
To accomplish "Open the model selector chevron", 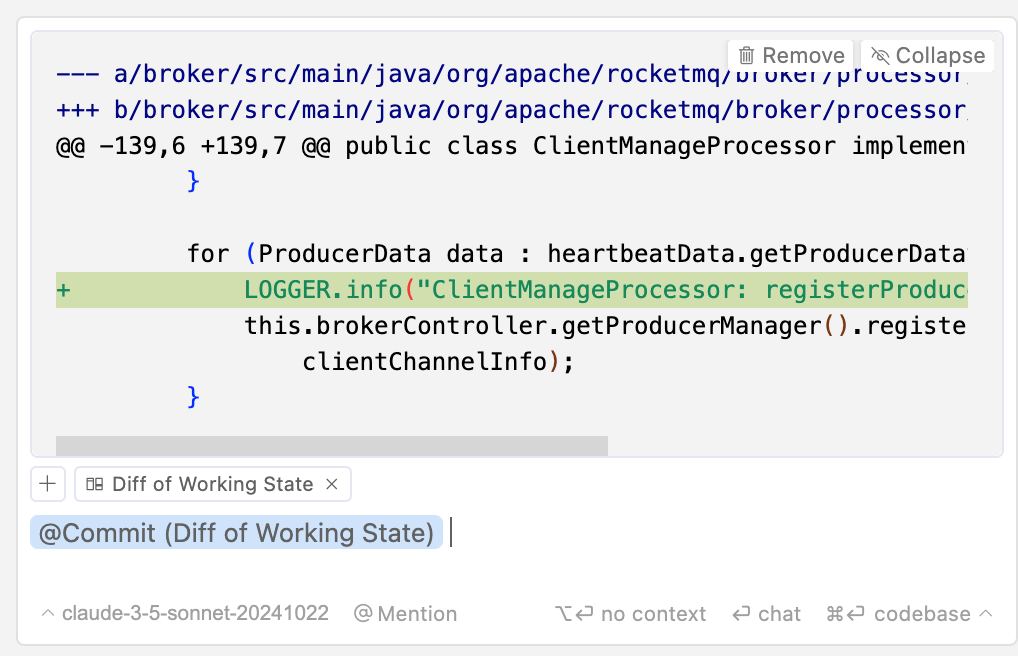I will [47, 613].
